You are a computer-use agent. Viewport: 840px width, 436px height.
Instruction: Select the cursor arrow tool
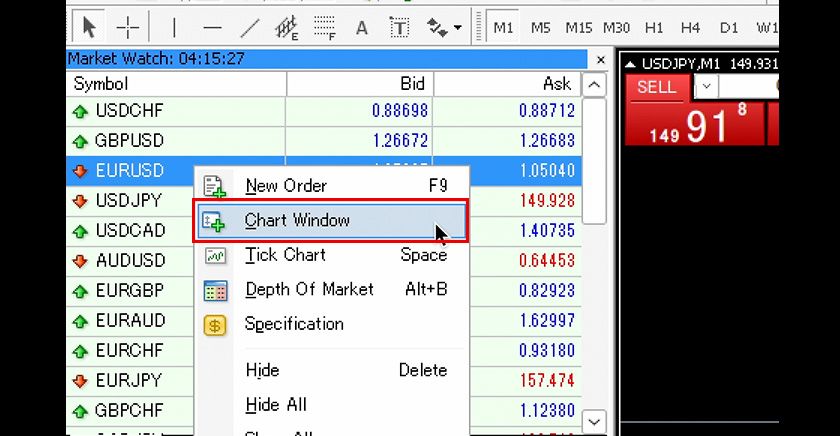88,27
